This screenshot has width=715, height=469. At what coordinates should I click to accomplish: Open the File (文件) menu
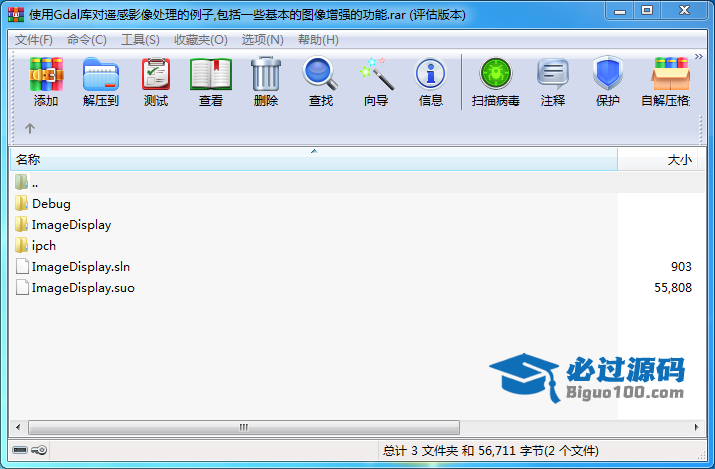coord(34,40)
